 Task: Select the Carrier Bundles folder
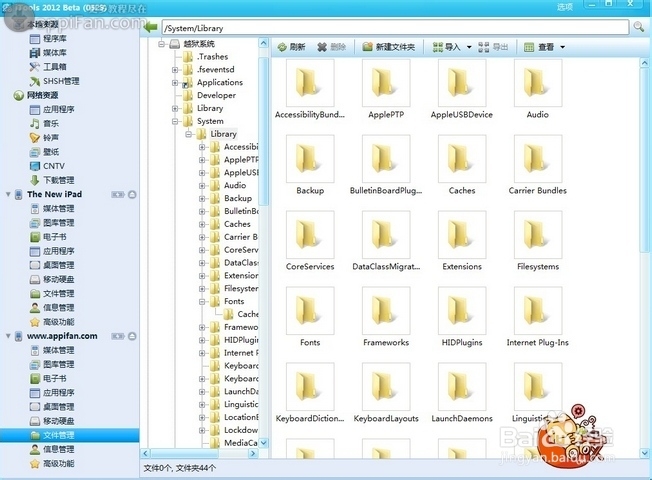point(538,166)
